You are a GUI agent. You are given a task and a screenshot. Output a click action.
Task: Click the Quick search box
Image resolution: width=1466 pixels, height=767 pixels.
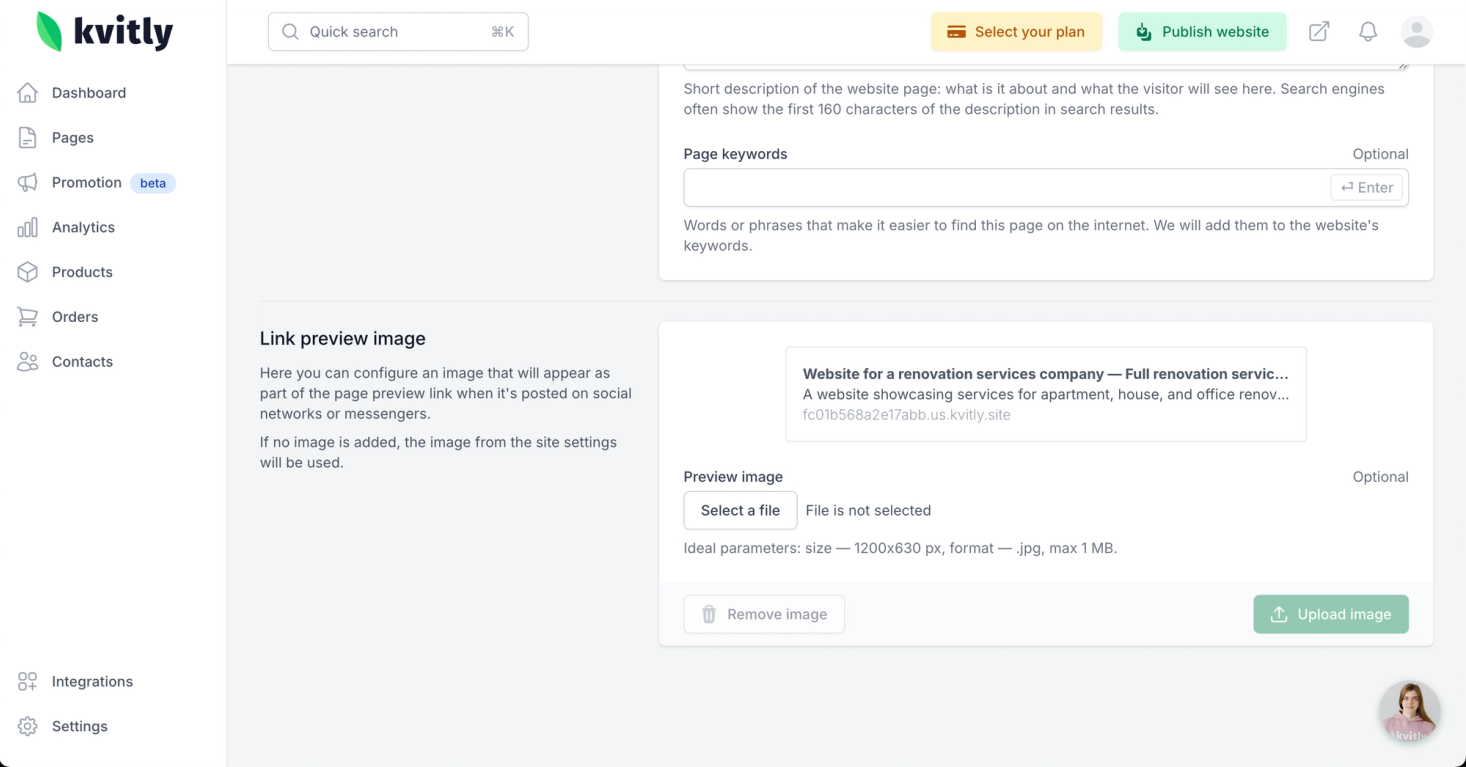point(398,32)
